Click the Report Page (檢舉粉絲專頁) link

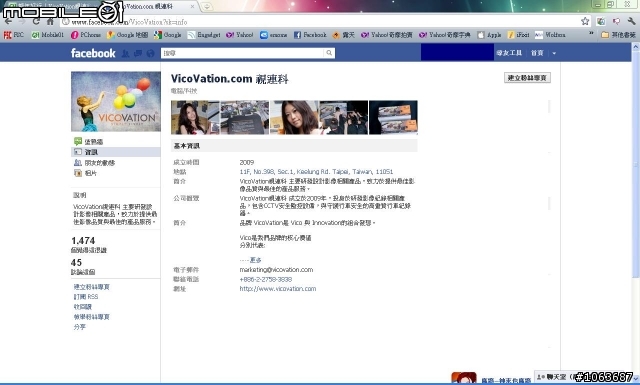[x=91, y=317]
